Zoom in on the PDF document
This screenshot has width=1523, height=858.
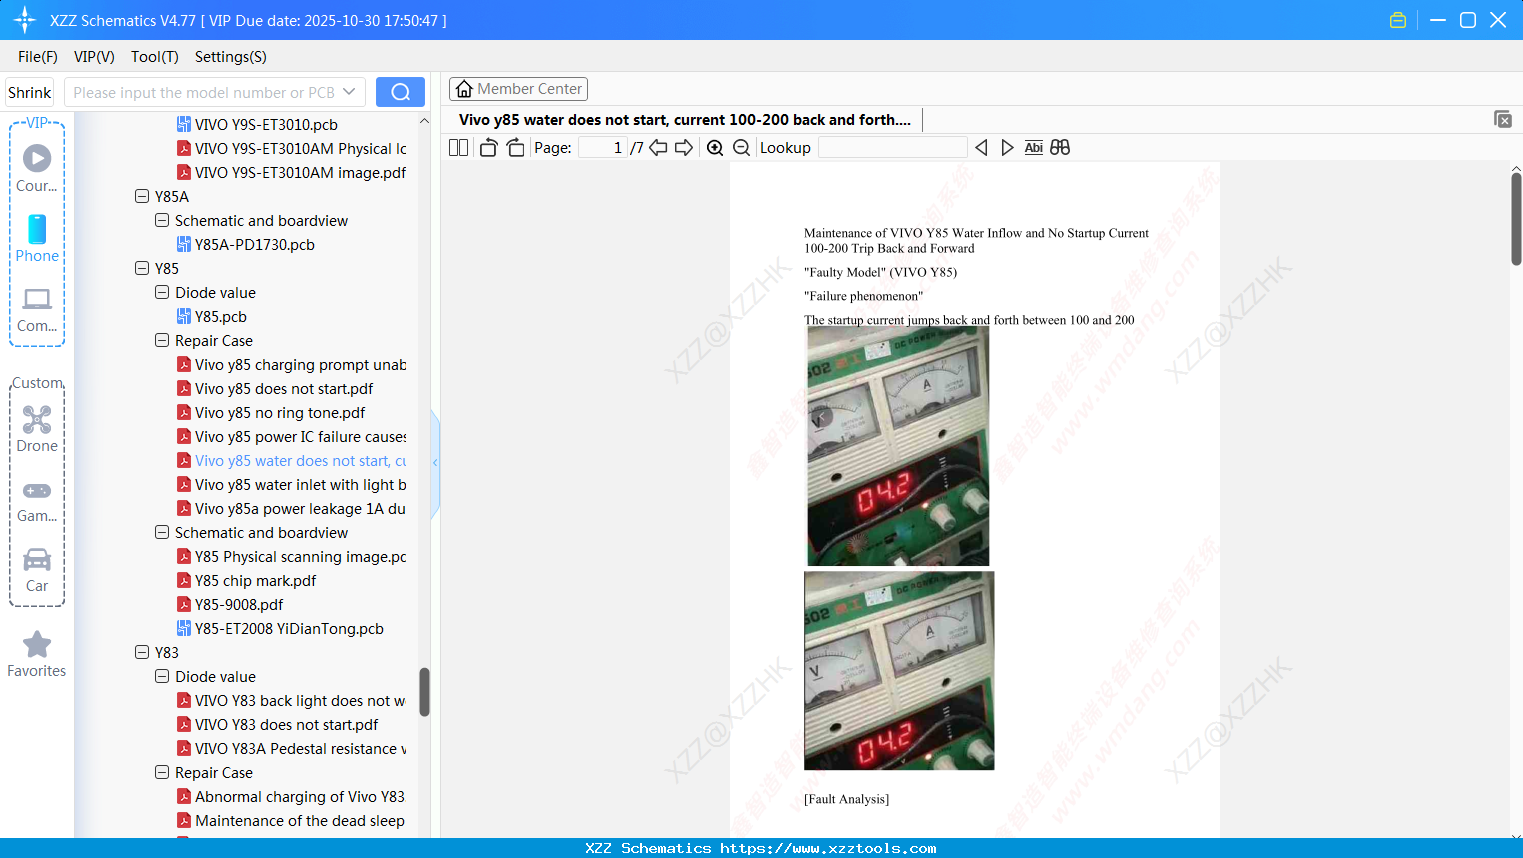pos(715,147)
